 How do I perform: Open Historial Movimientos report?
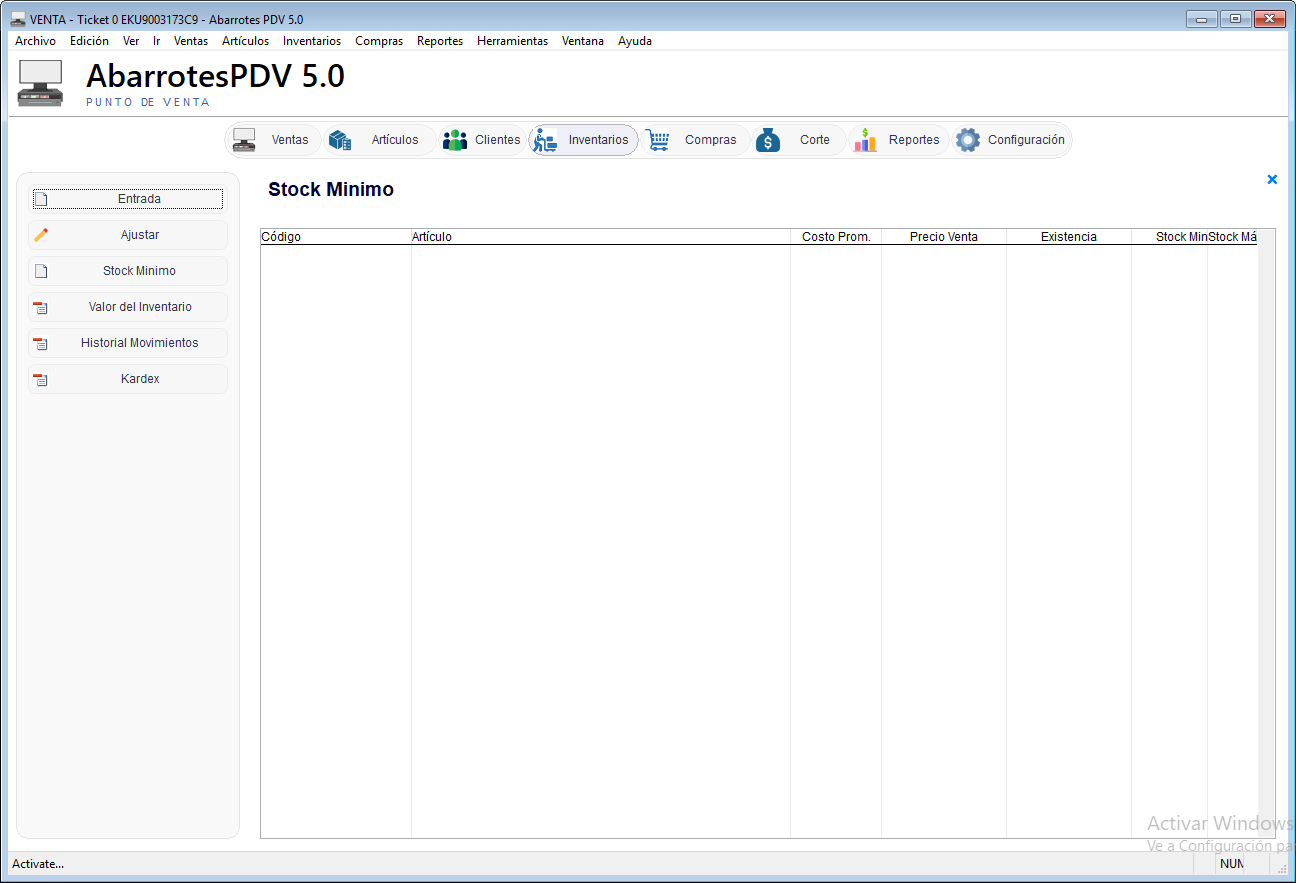click(128, 343)
